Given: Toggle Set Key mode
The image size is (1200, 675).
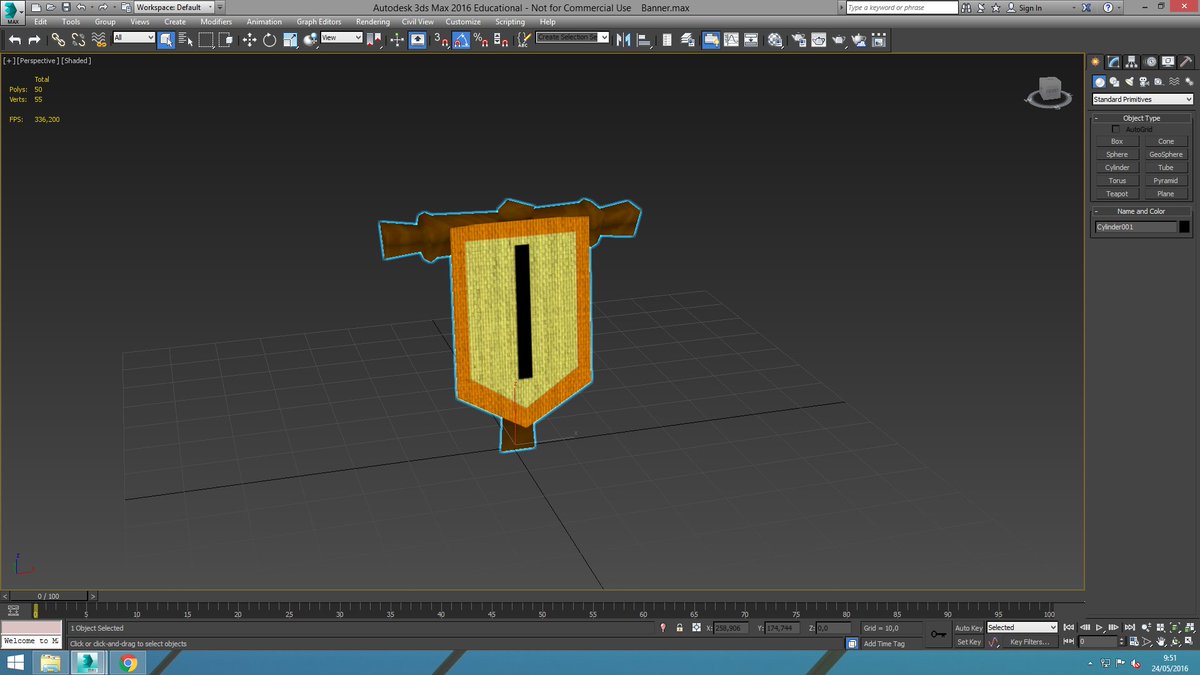Looking at the screenshot, I should (969, 642).
